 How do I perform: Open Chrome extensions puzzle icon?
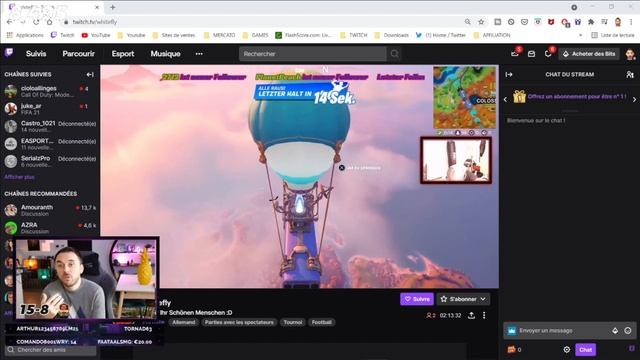591,22
